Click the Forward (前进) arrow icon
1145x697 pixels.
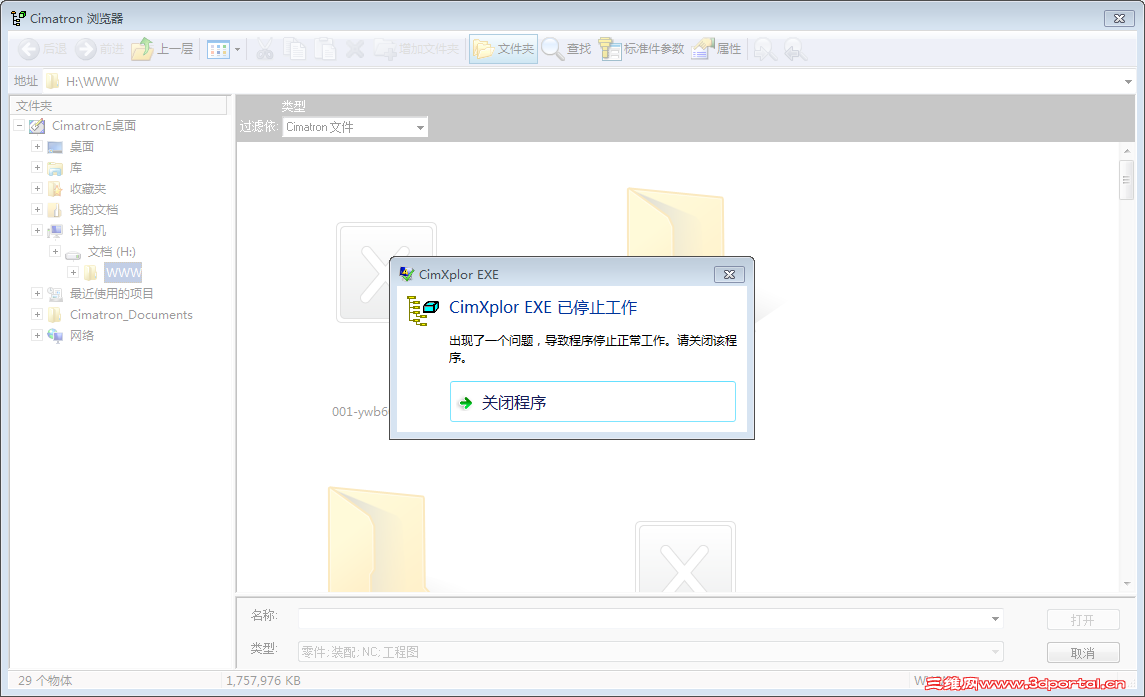click(85, 49)
